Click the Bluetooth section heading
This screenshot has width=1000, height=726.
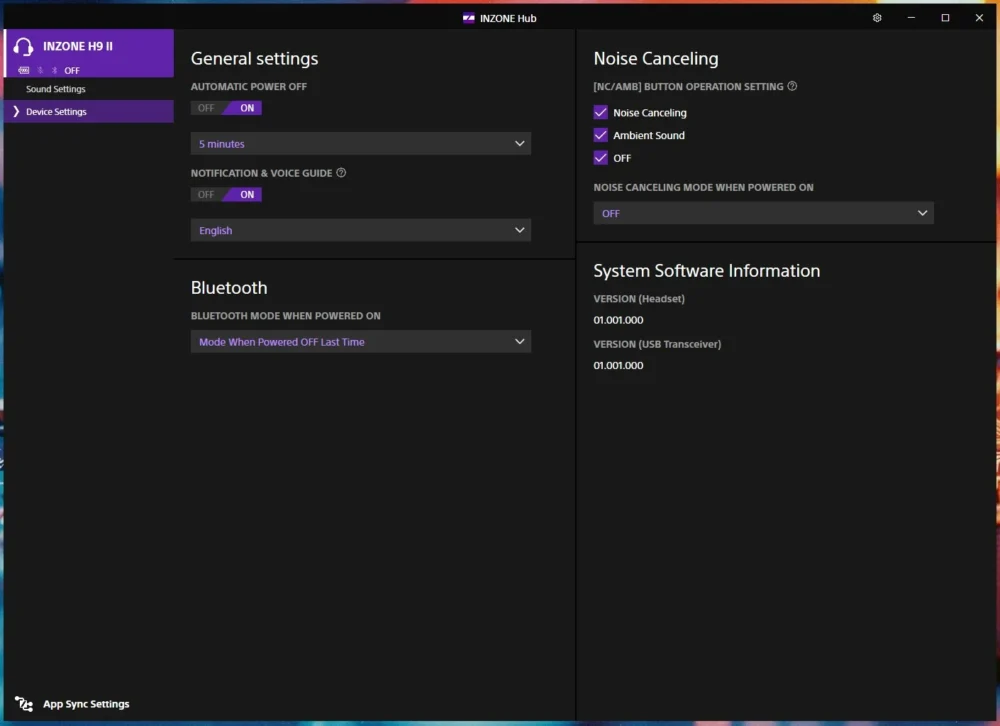229,288
